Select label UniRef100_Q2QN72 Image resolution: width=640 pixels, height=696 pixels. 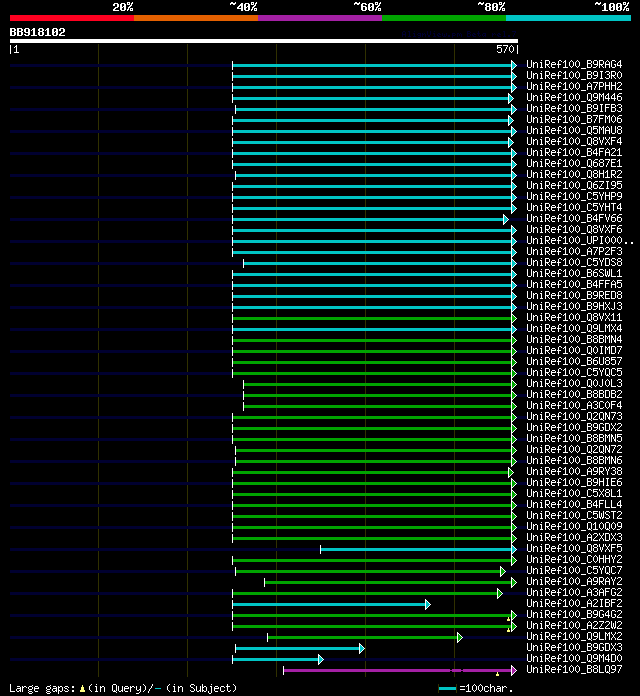pyautogui.click(x=574, y=450)
